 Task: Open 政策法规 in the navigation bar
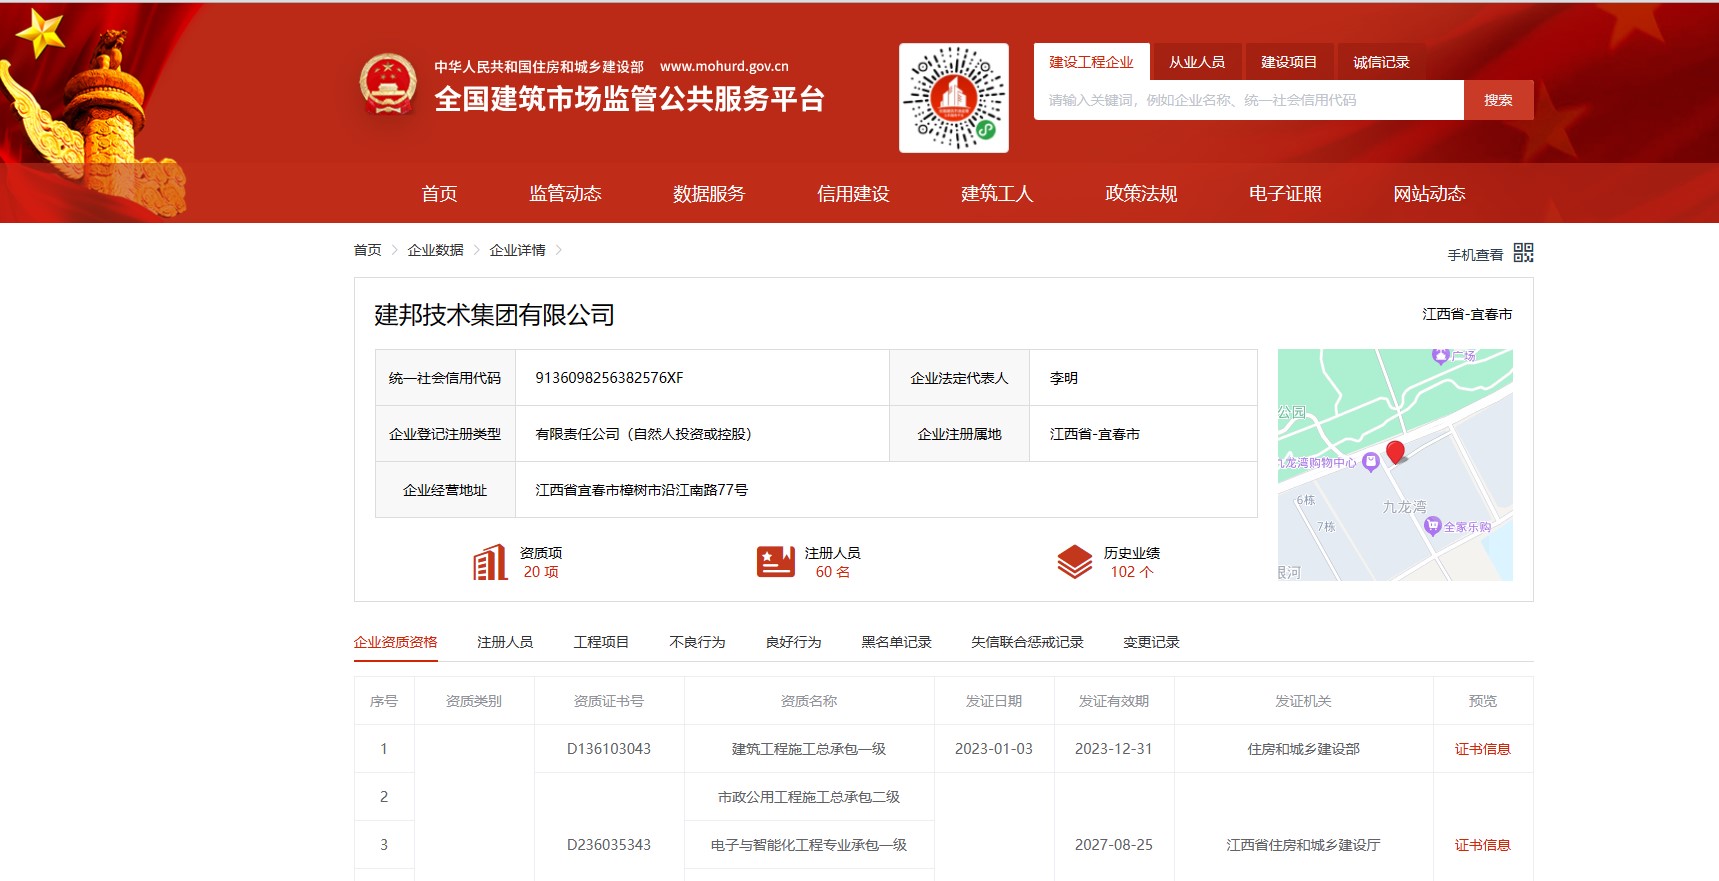(1141, 194)
